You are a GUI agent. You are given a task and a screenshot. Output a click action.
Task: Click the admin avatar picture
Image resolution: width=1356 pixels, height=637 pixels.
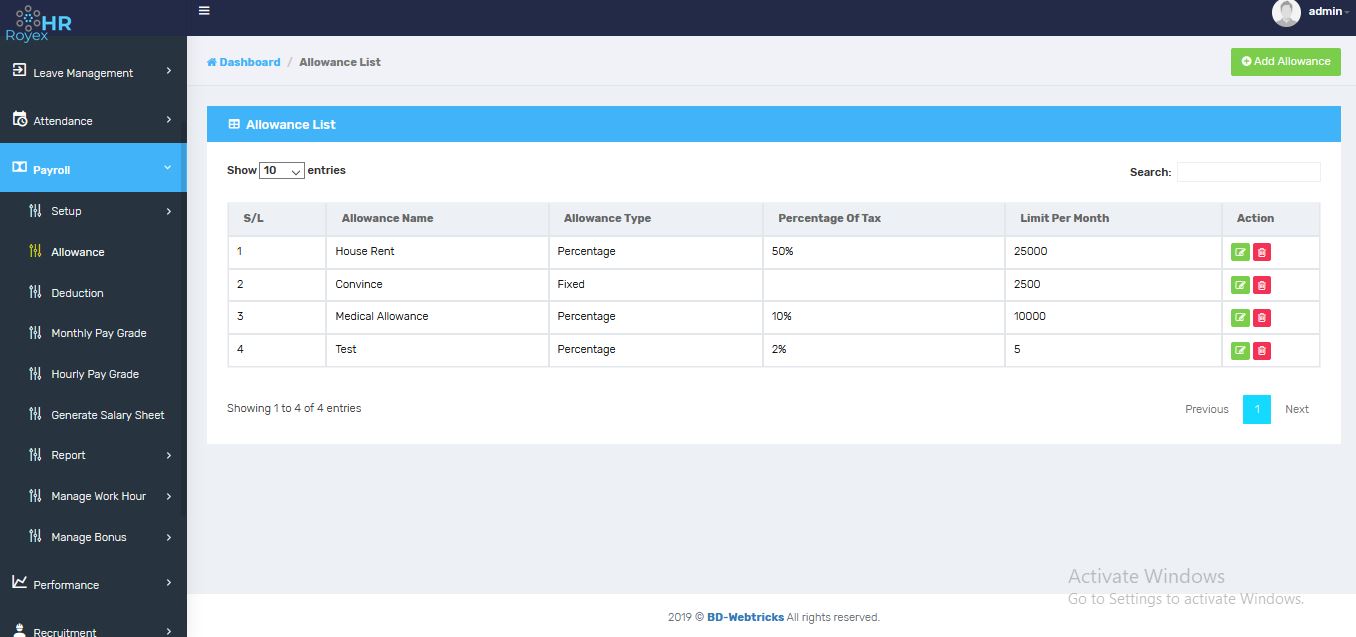(1286, 12)
